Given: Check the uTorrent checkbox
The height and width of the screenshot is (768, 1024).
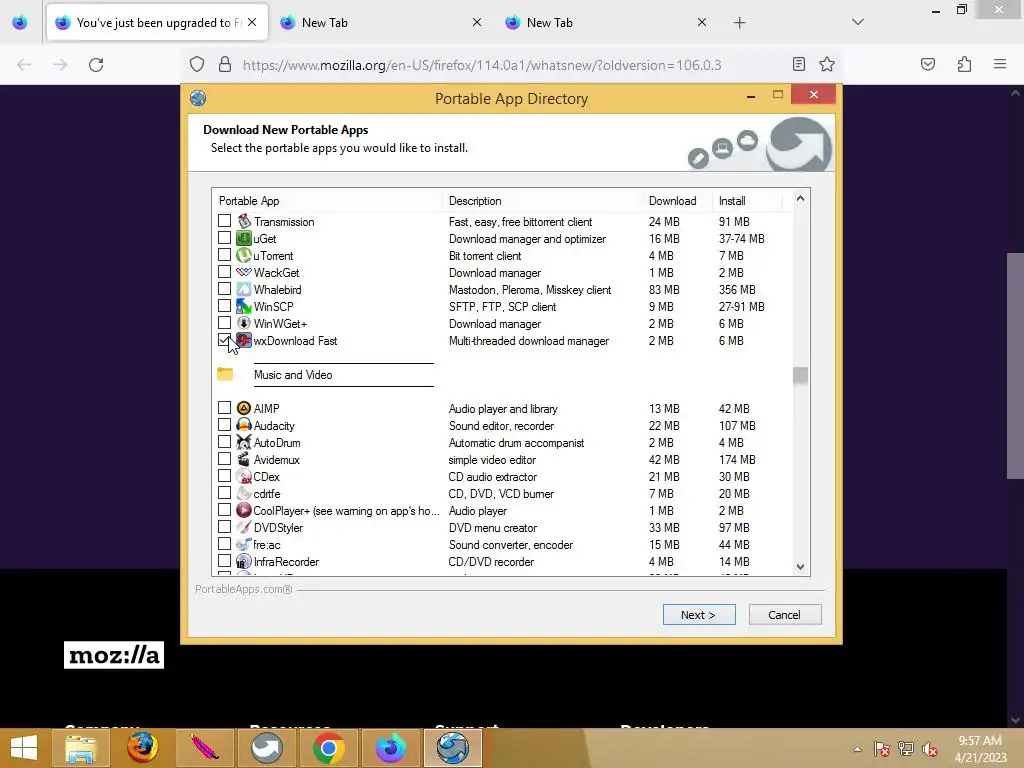Looking at the screenshot, I should [224, 255].
